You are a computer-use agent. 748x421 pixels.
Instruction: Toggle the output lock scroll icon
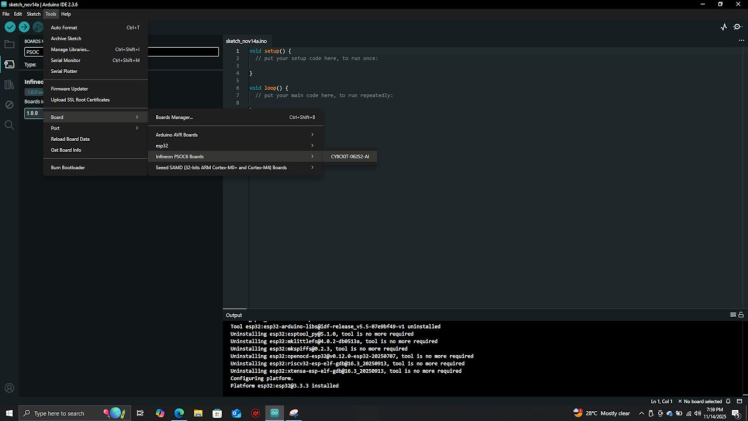coord(741,315)
